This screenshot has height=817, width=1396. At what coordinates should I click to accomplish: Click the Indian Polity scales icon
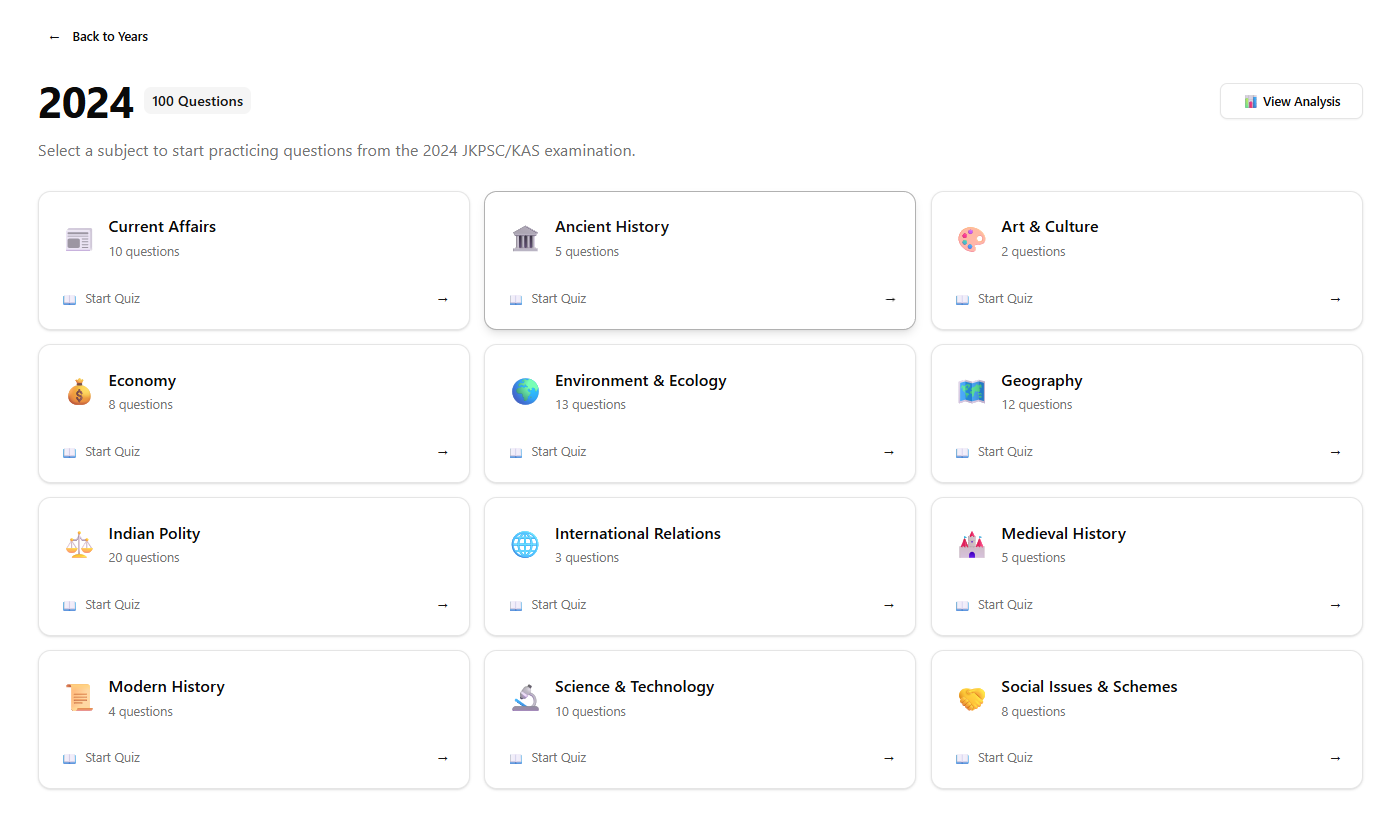79,545
